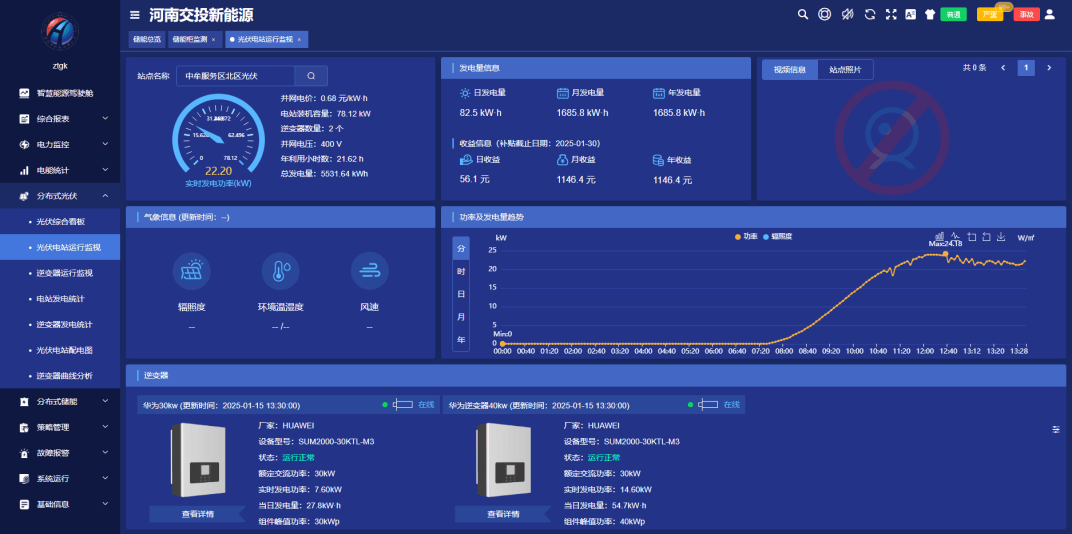
Task: Go to previous page in video pager
Action: coord(1003,68)
